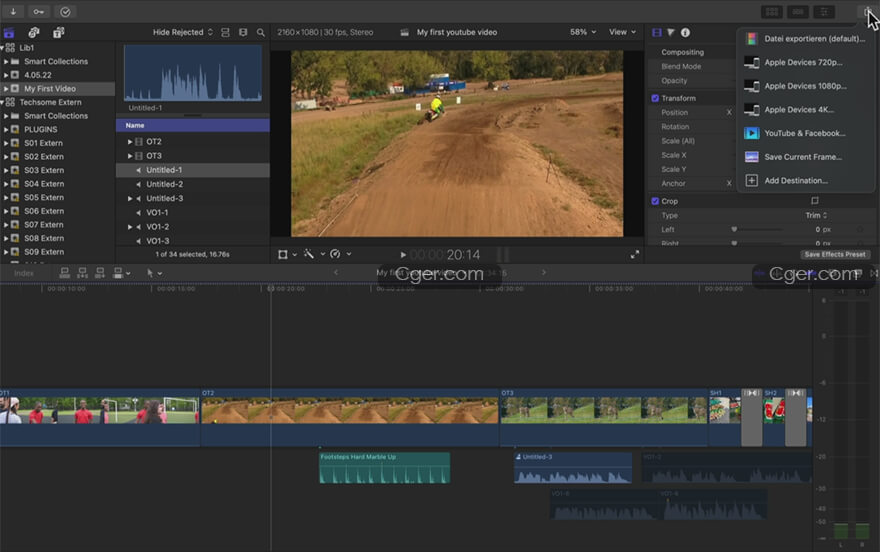Viewport: 880px width, 552px height.
Task: Select the Footsteps Hard Marble Up clip
Action: click(384, 469)
